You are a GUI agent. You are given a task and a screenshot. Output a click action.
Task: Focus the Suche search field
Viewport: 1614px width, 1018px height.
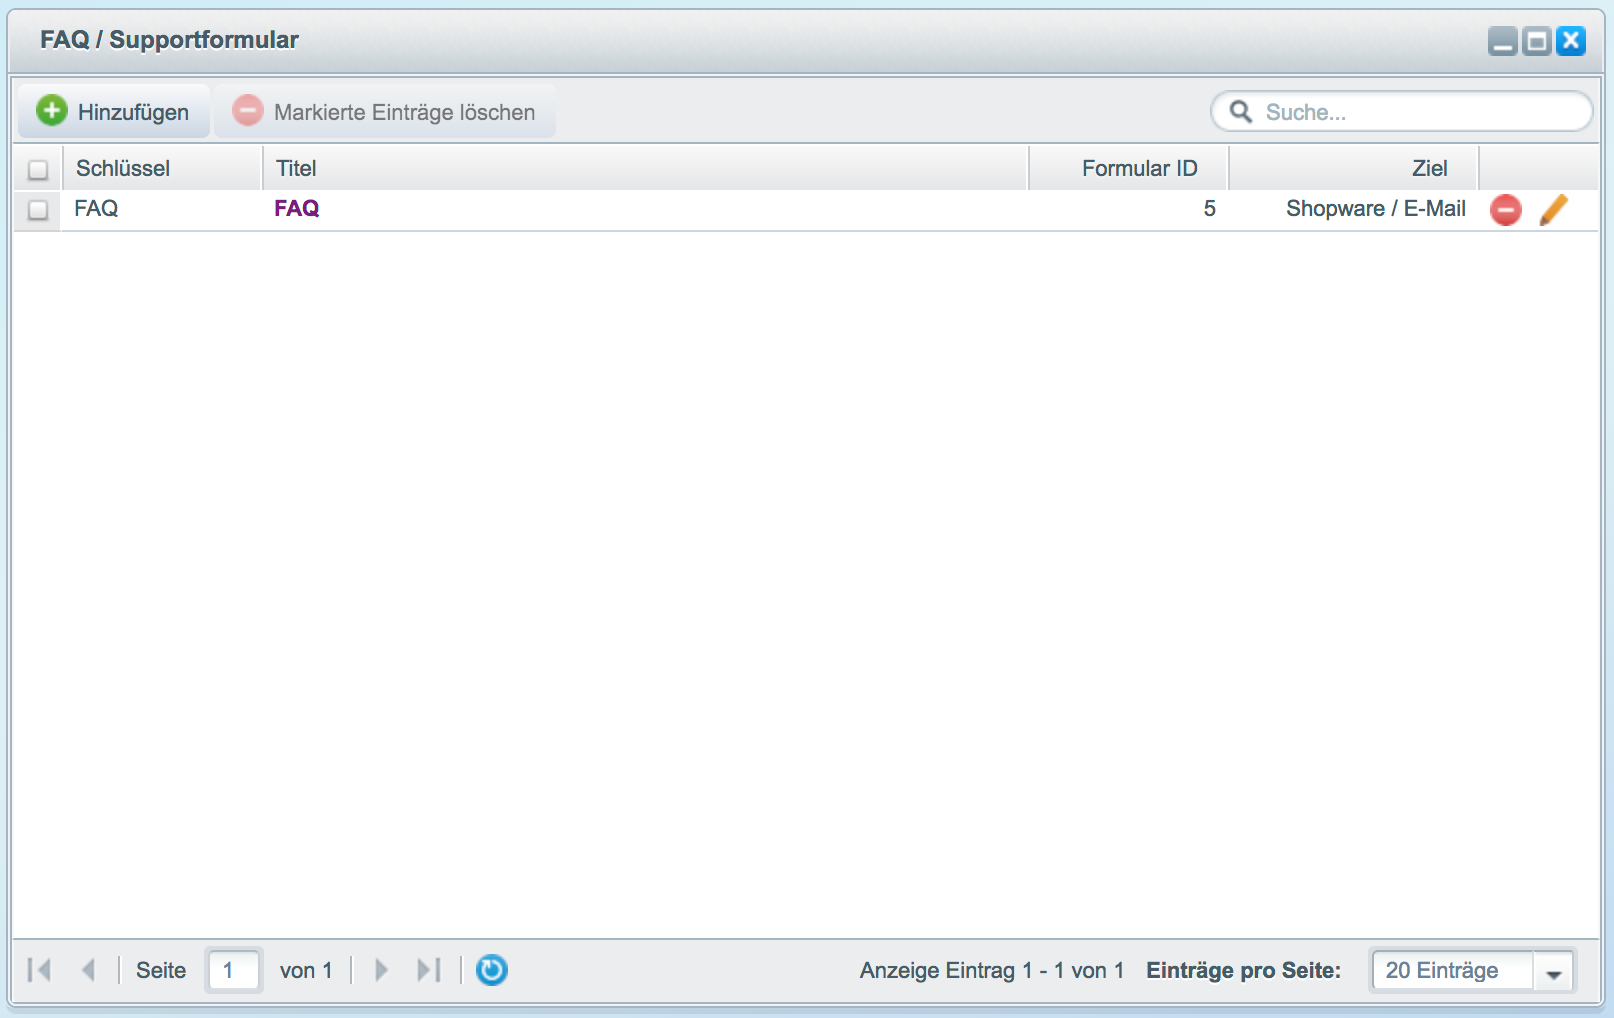[x=1402, y=111]
